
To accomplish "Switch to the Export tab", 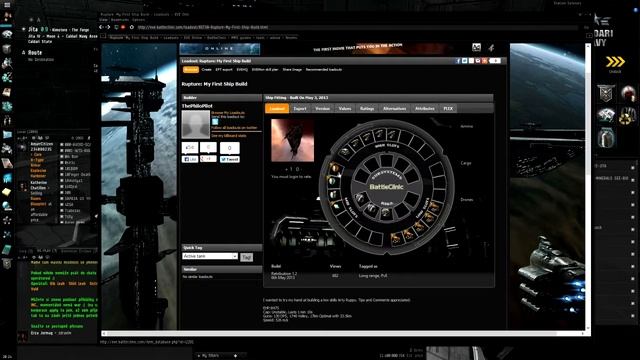I will tap(300, 109).
